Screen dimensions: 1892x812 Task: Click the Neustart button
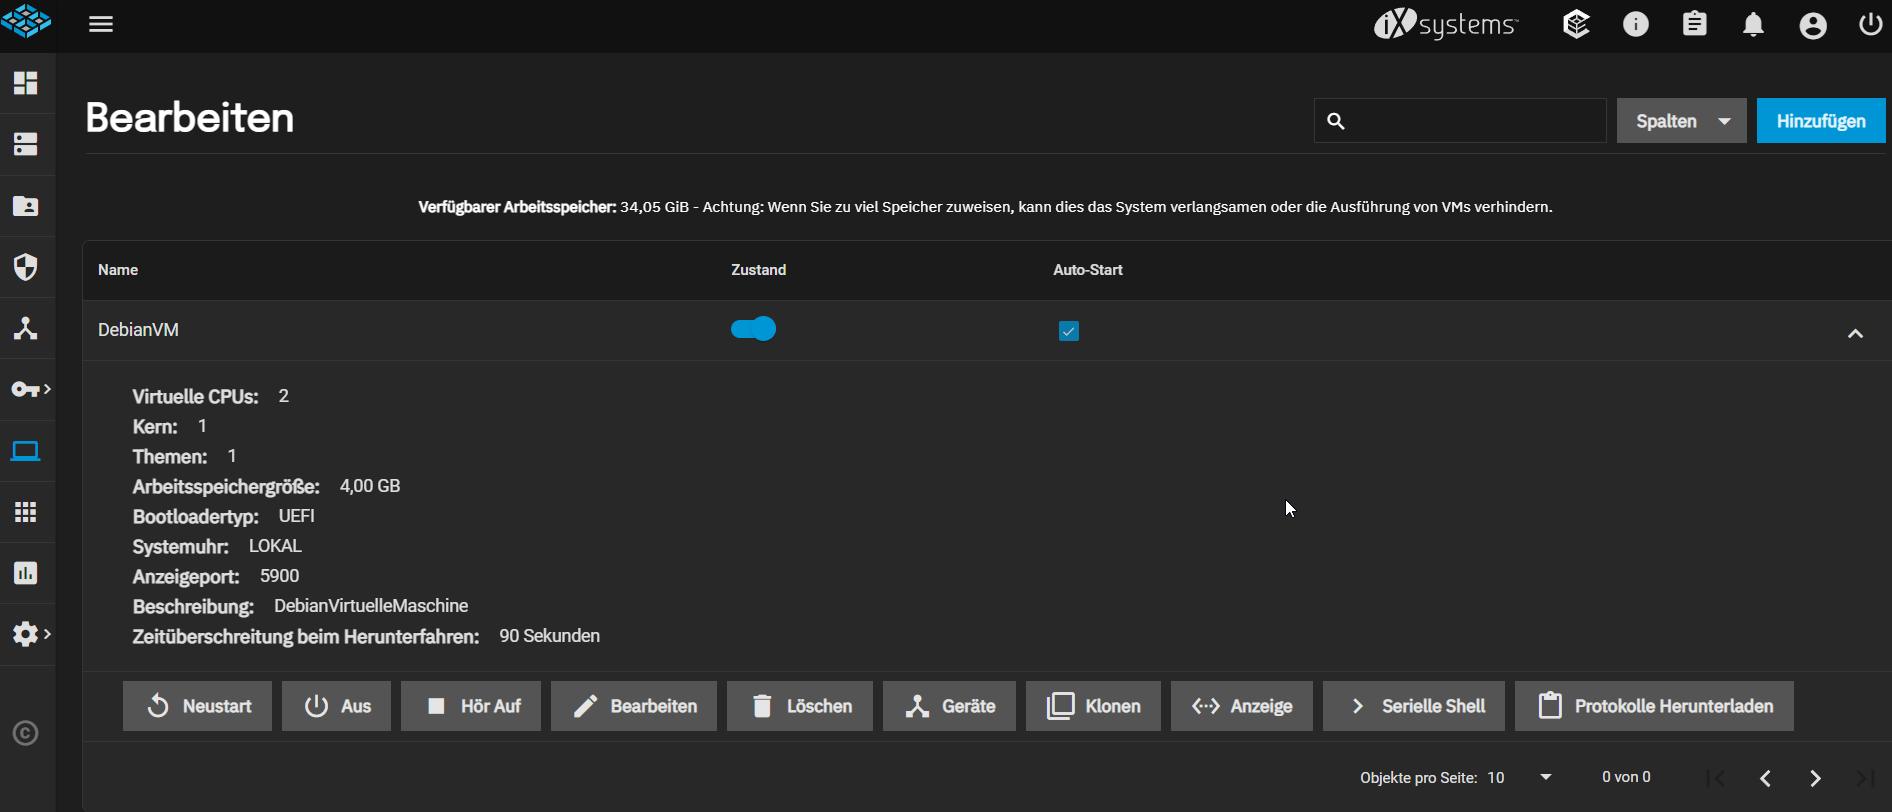[x=197, y=706]
